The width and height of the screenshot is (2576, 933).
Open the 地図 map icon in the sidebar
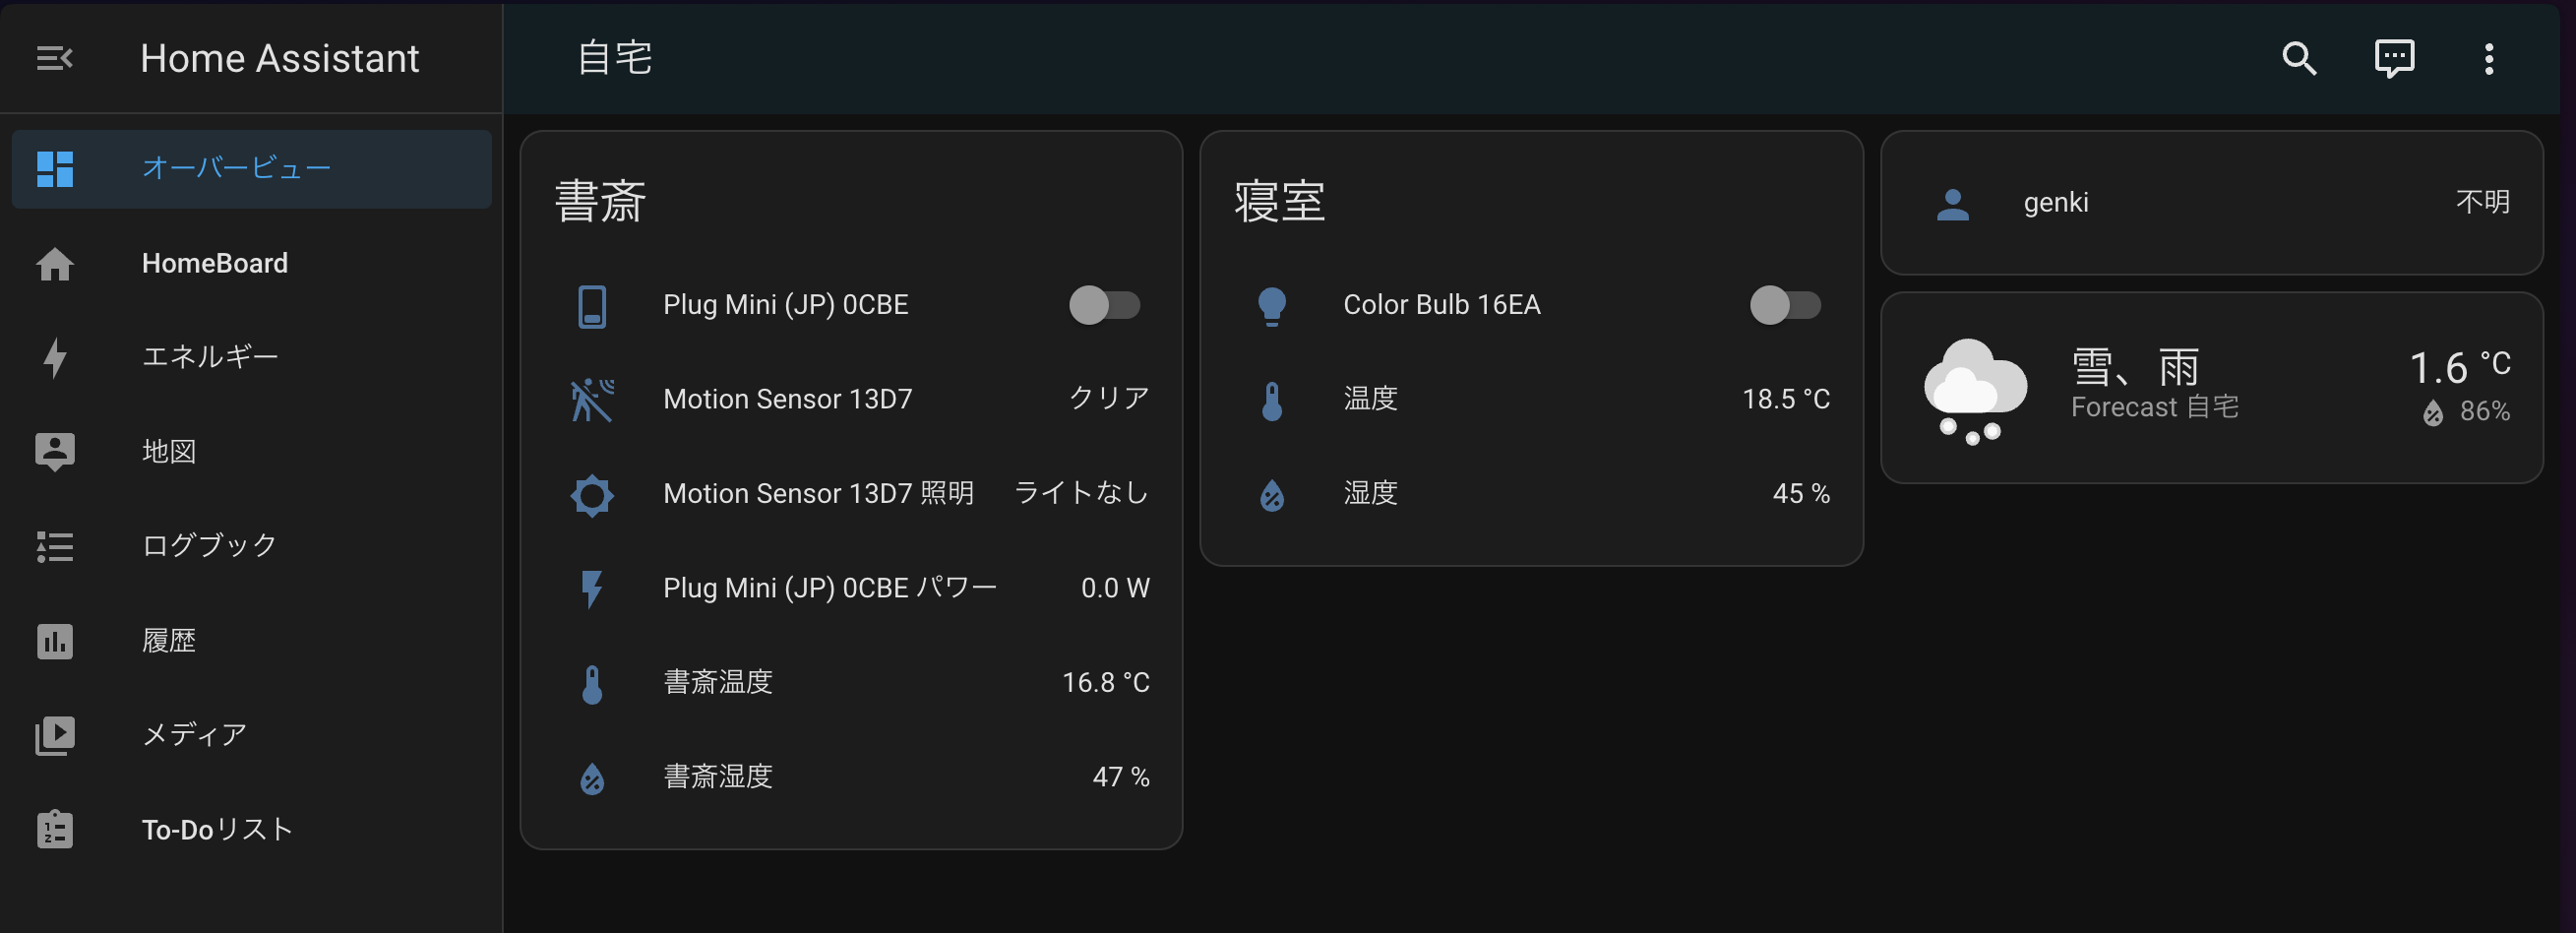pyautogui.click(x=55, y=451)
